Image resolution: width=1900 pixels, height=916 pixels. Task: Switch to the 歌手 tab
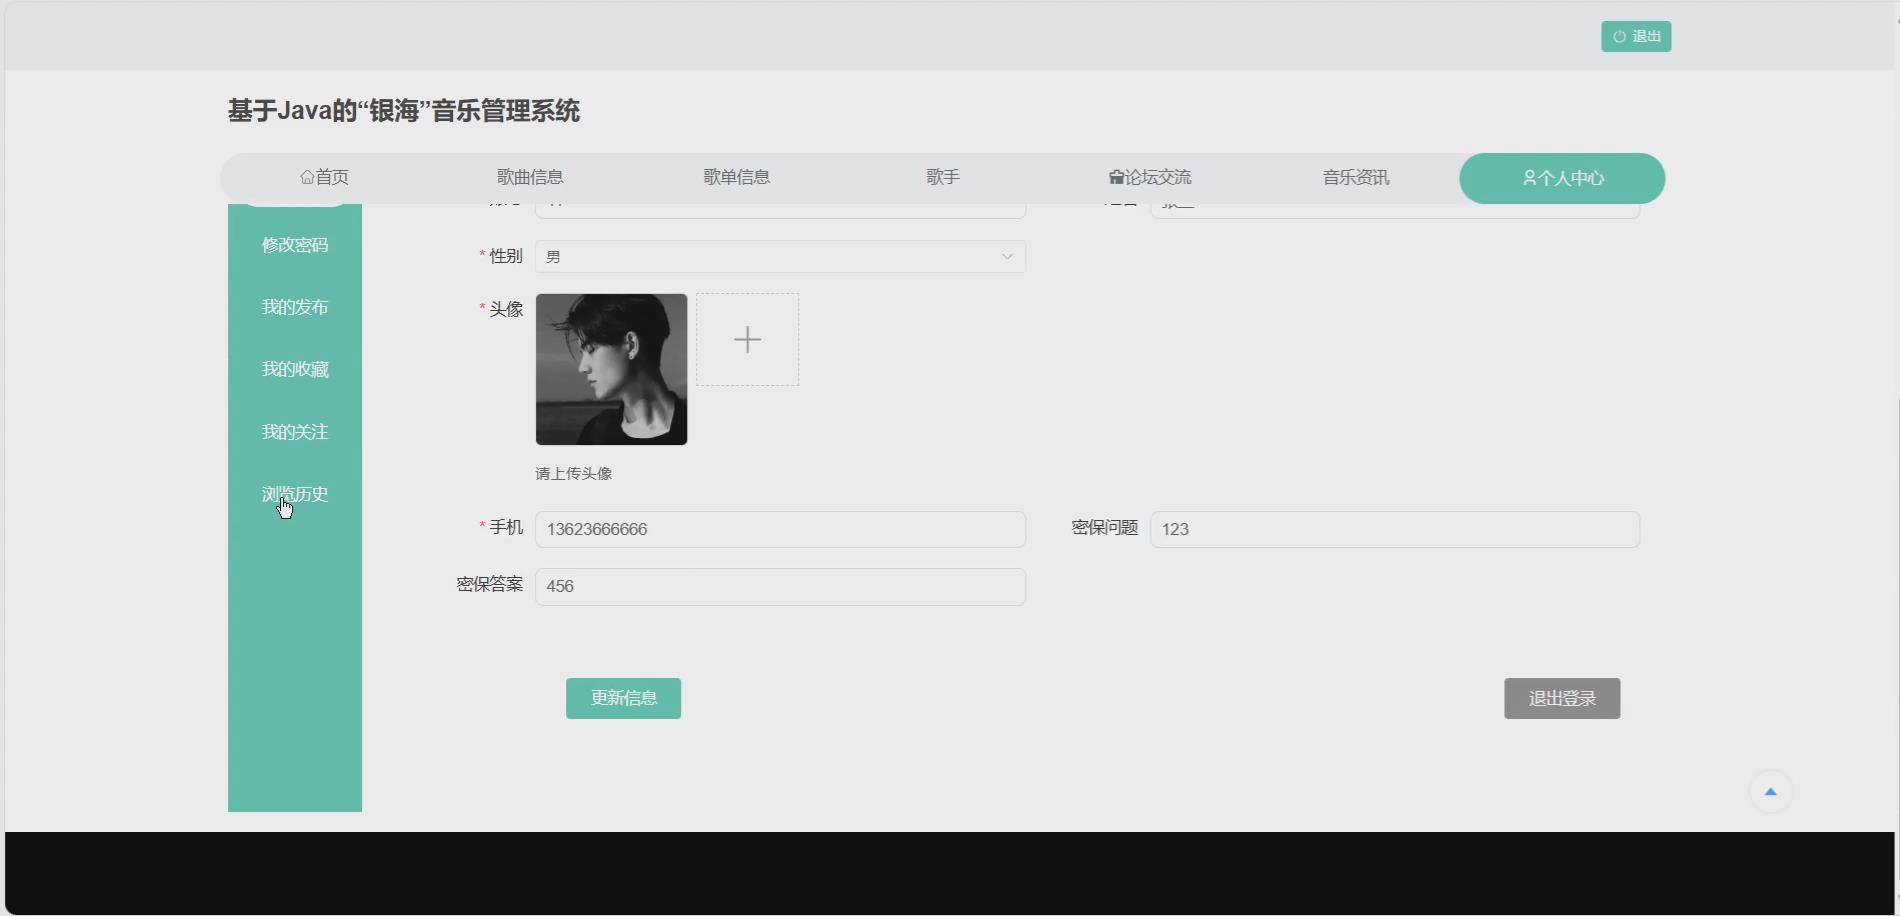tap(941, 176)
